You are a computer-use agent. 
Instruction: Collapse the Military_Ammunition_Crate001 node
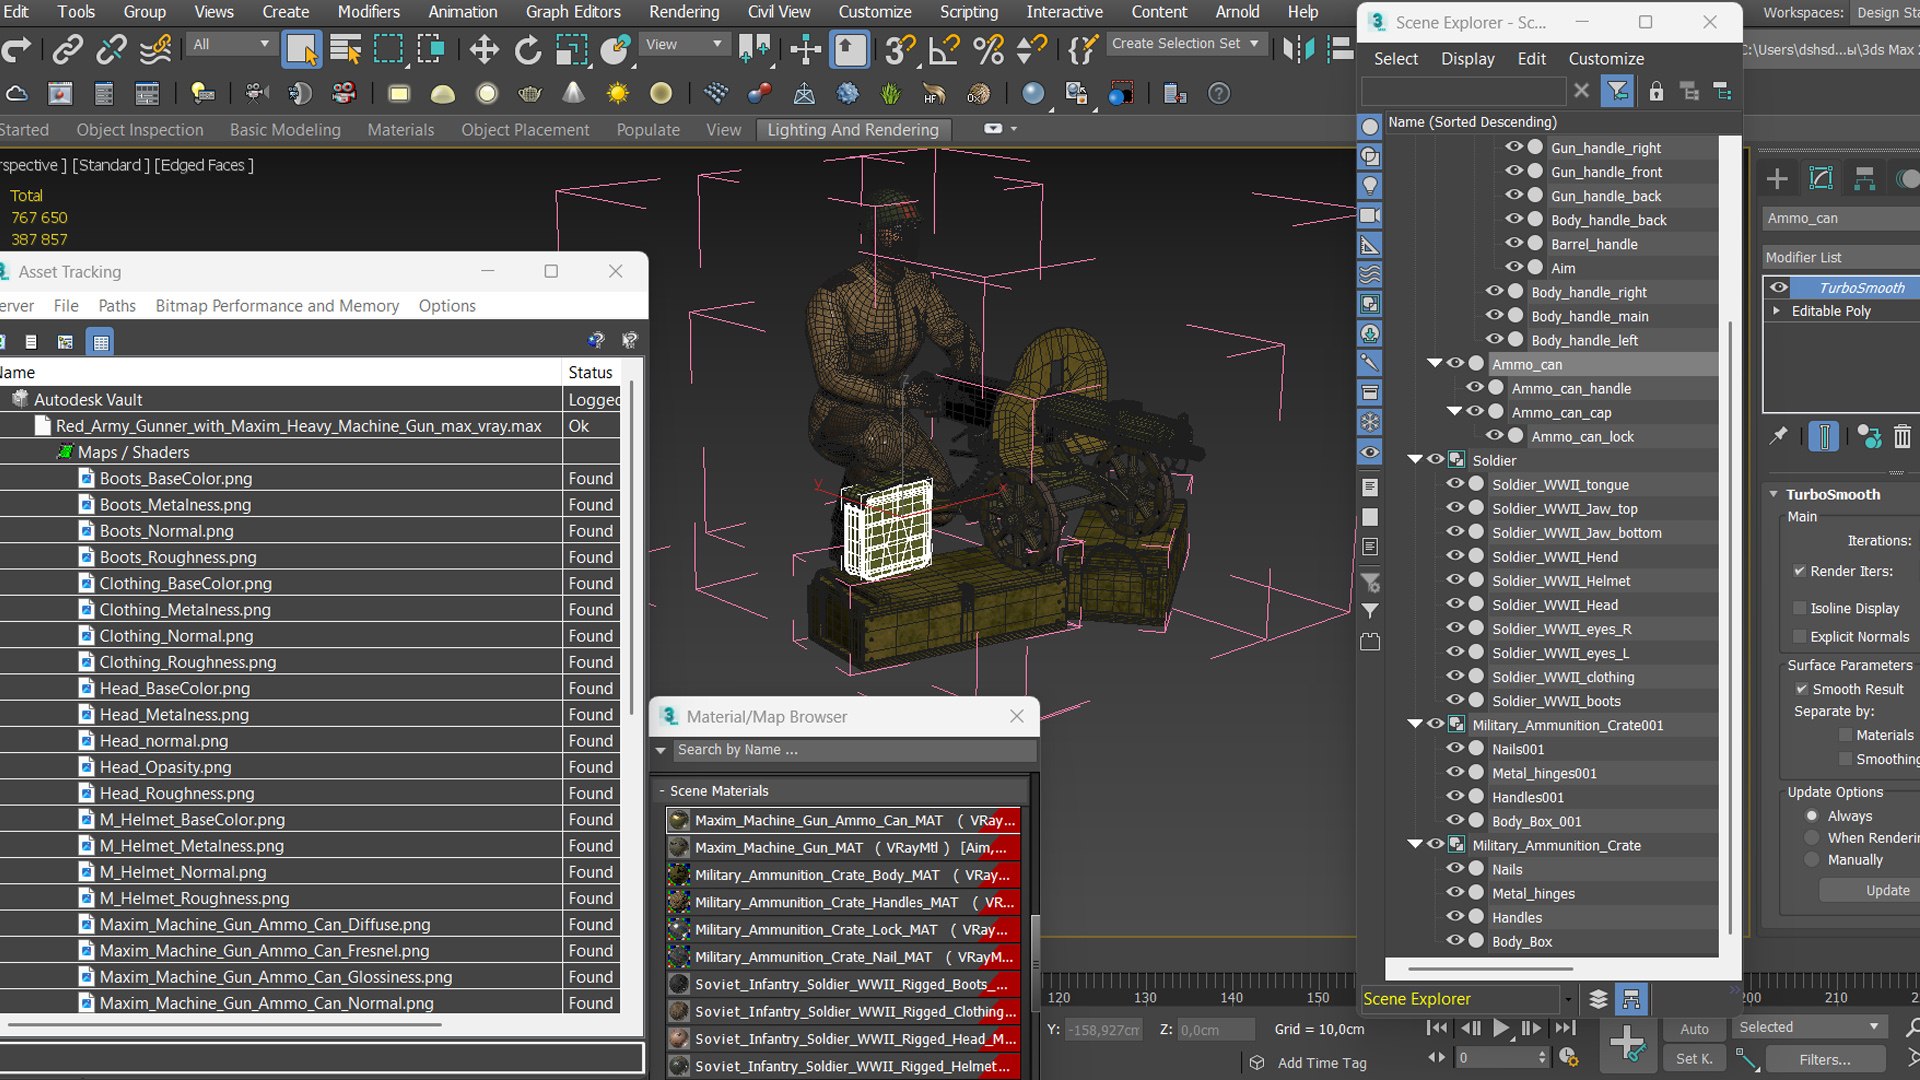click(1415, 725)
